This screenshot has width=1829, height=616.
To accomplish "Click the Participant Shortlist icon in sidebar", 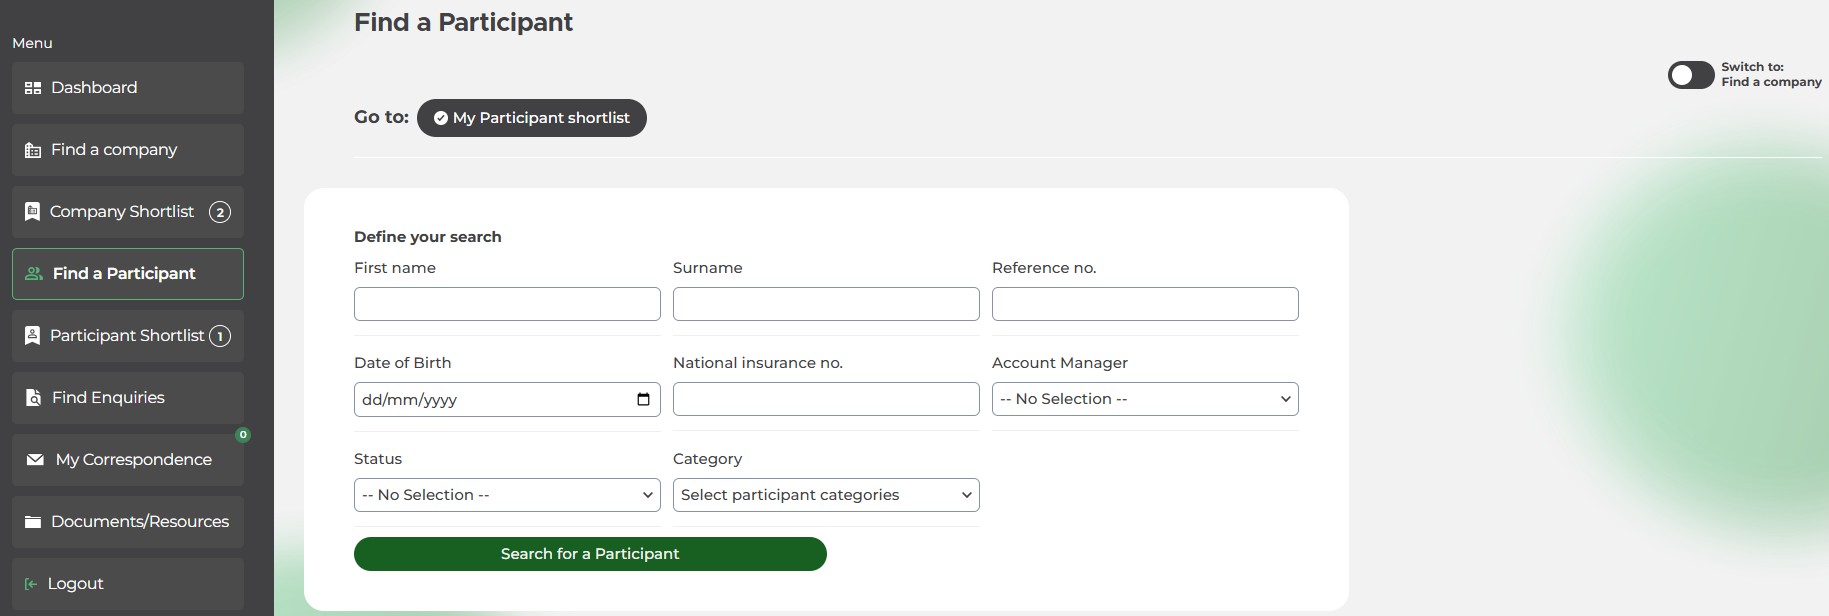I will click(32, 336).
